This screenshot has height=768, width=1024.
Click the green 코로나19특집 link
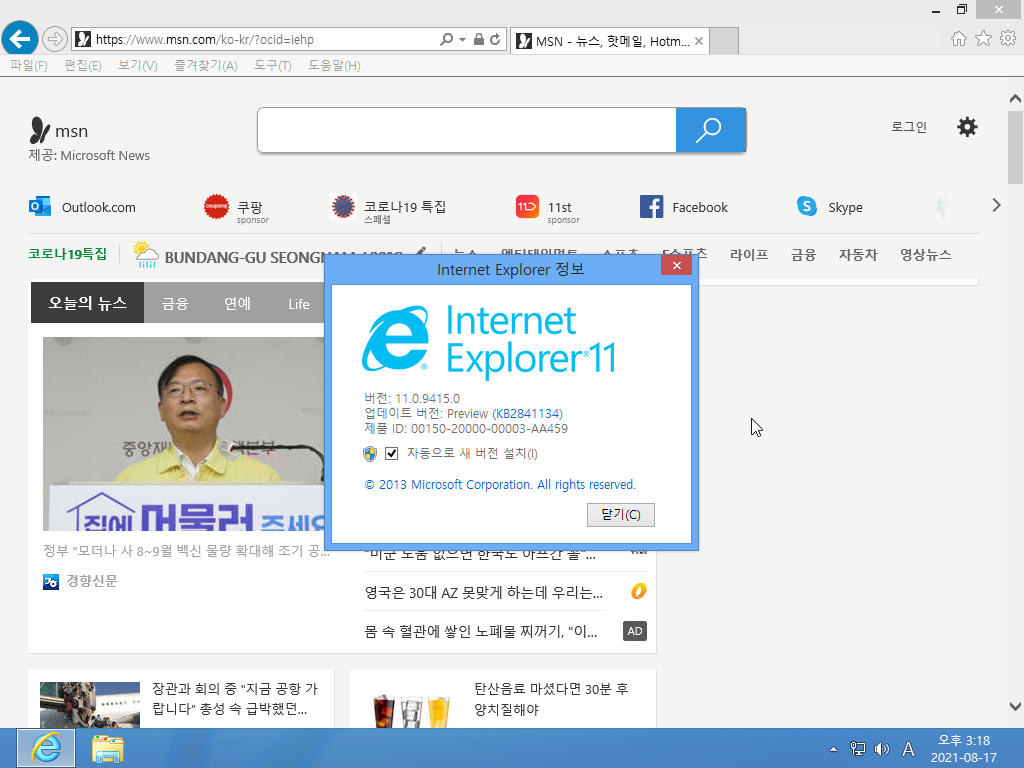point(67,254)
